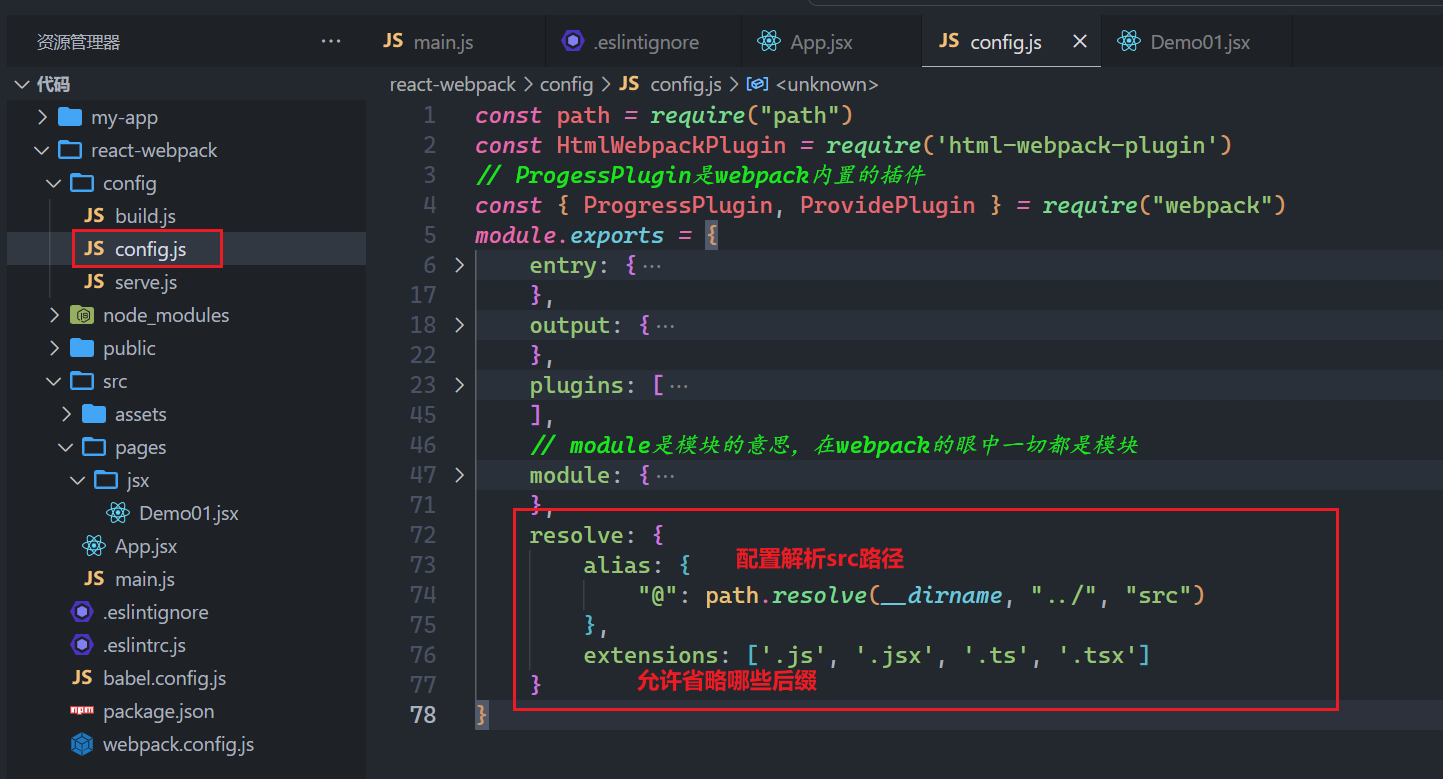Click the react-webpack breadcrumb segment
Image resolution: width=1443 pixels, height=779 pixels.
point(453,85)
